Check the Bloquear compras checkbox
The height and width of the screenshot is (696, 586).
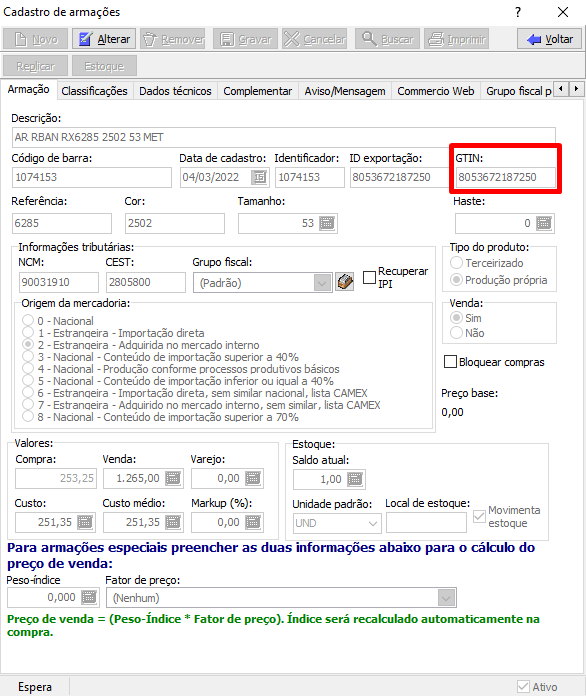(x=450, y=362)
